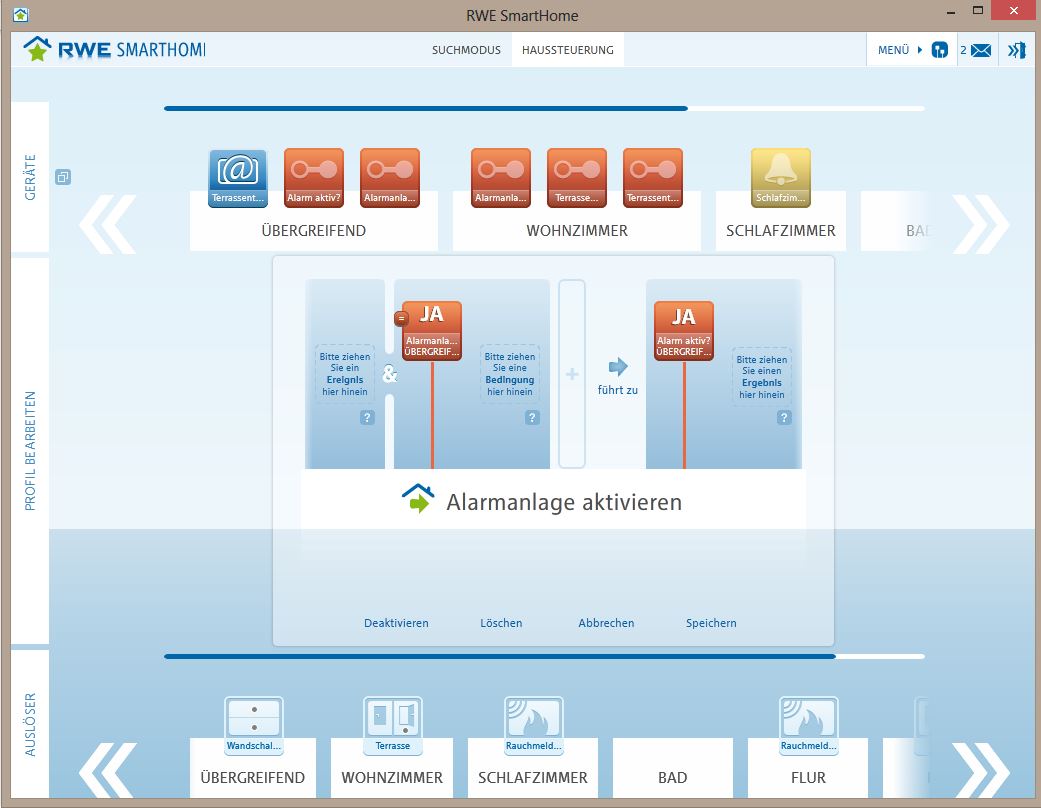Select the SCHLAFZIMMER triggers group label
This screenshot has height=808, width=1041.
tap(533, 777)
